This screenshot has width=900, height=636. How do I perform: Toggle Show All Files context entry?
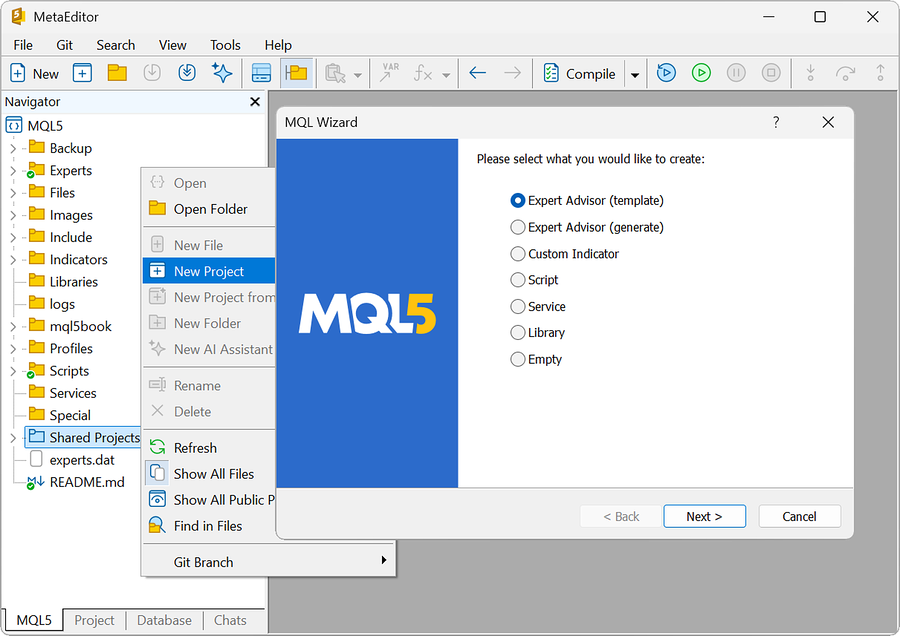coord(209,474)
